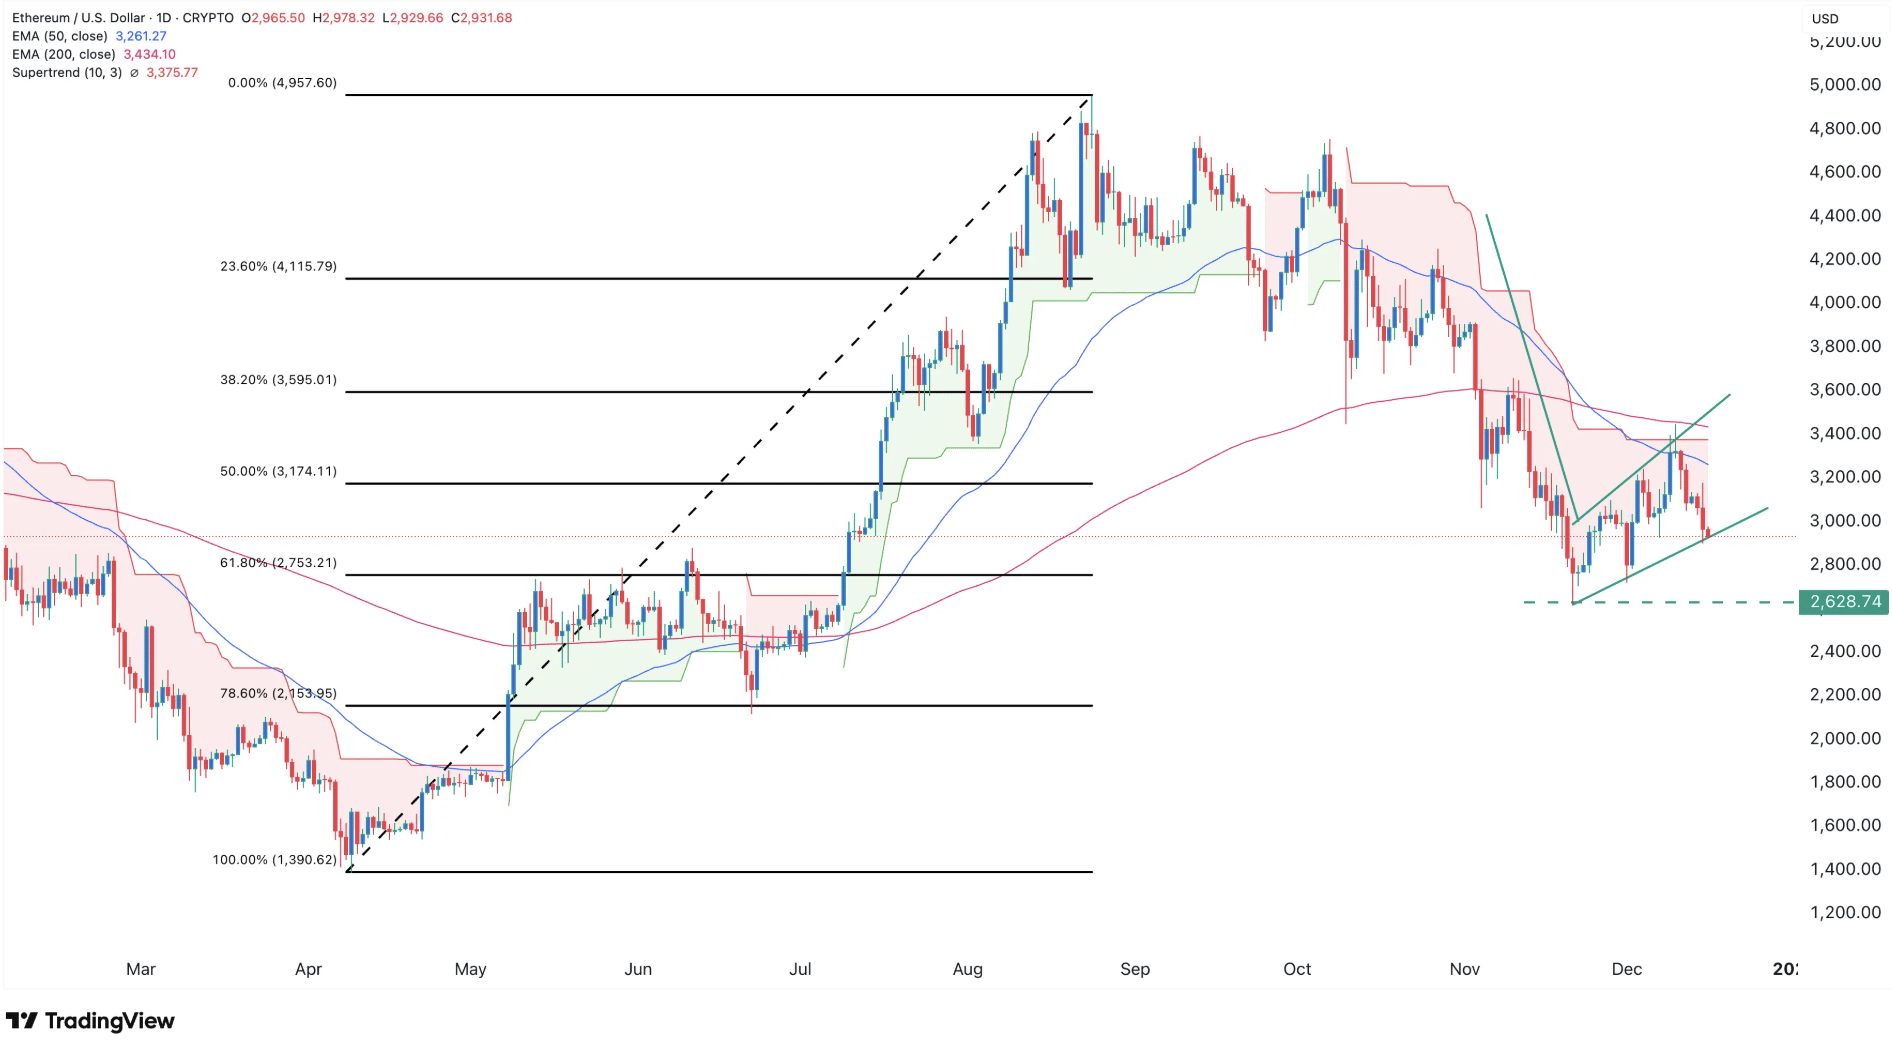The width and height of the screenshot is (1892, 1042).
Task: Click the May label on time axis
Action: [470, 969]
